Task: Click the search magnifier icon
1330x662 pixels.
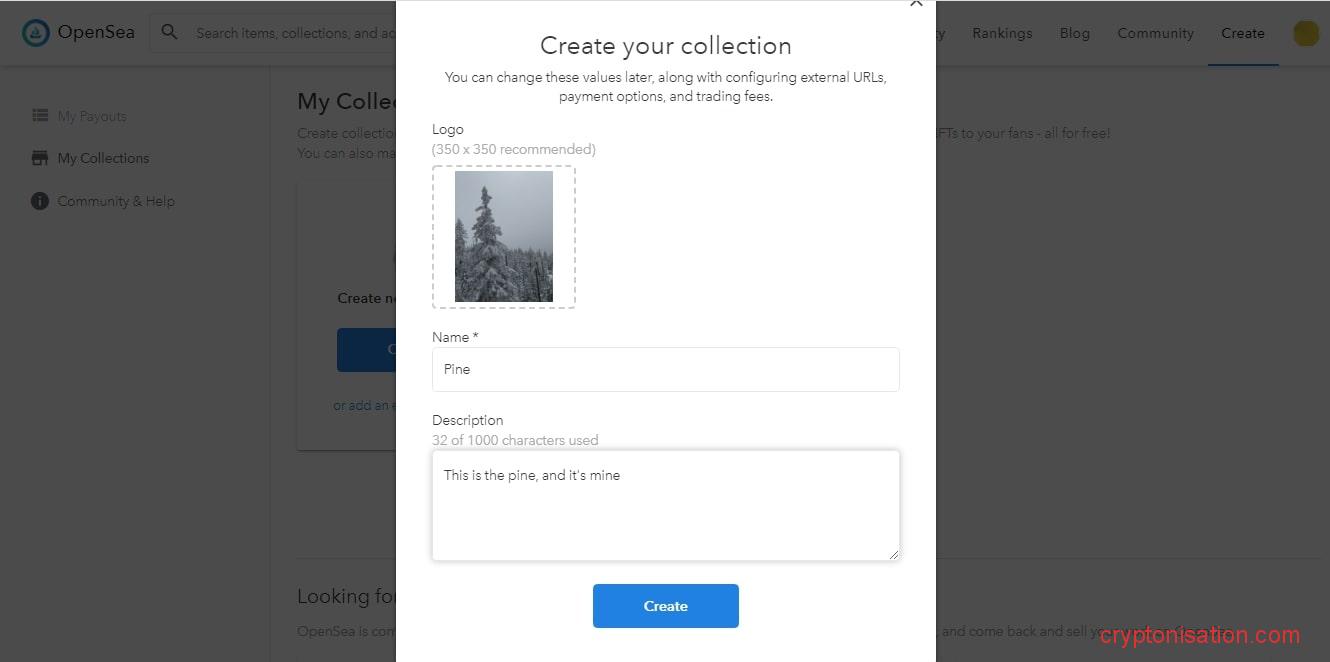Action: click(x=170, y=33)
